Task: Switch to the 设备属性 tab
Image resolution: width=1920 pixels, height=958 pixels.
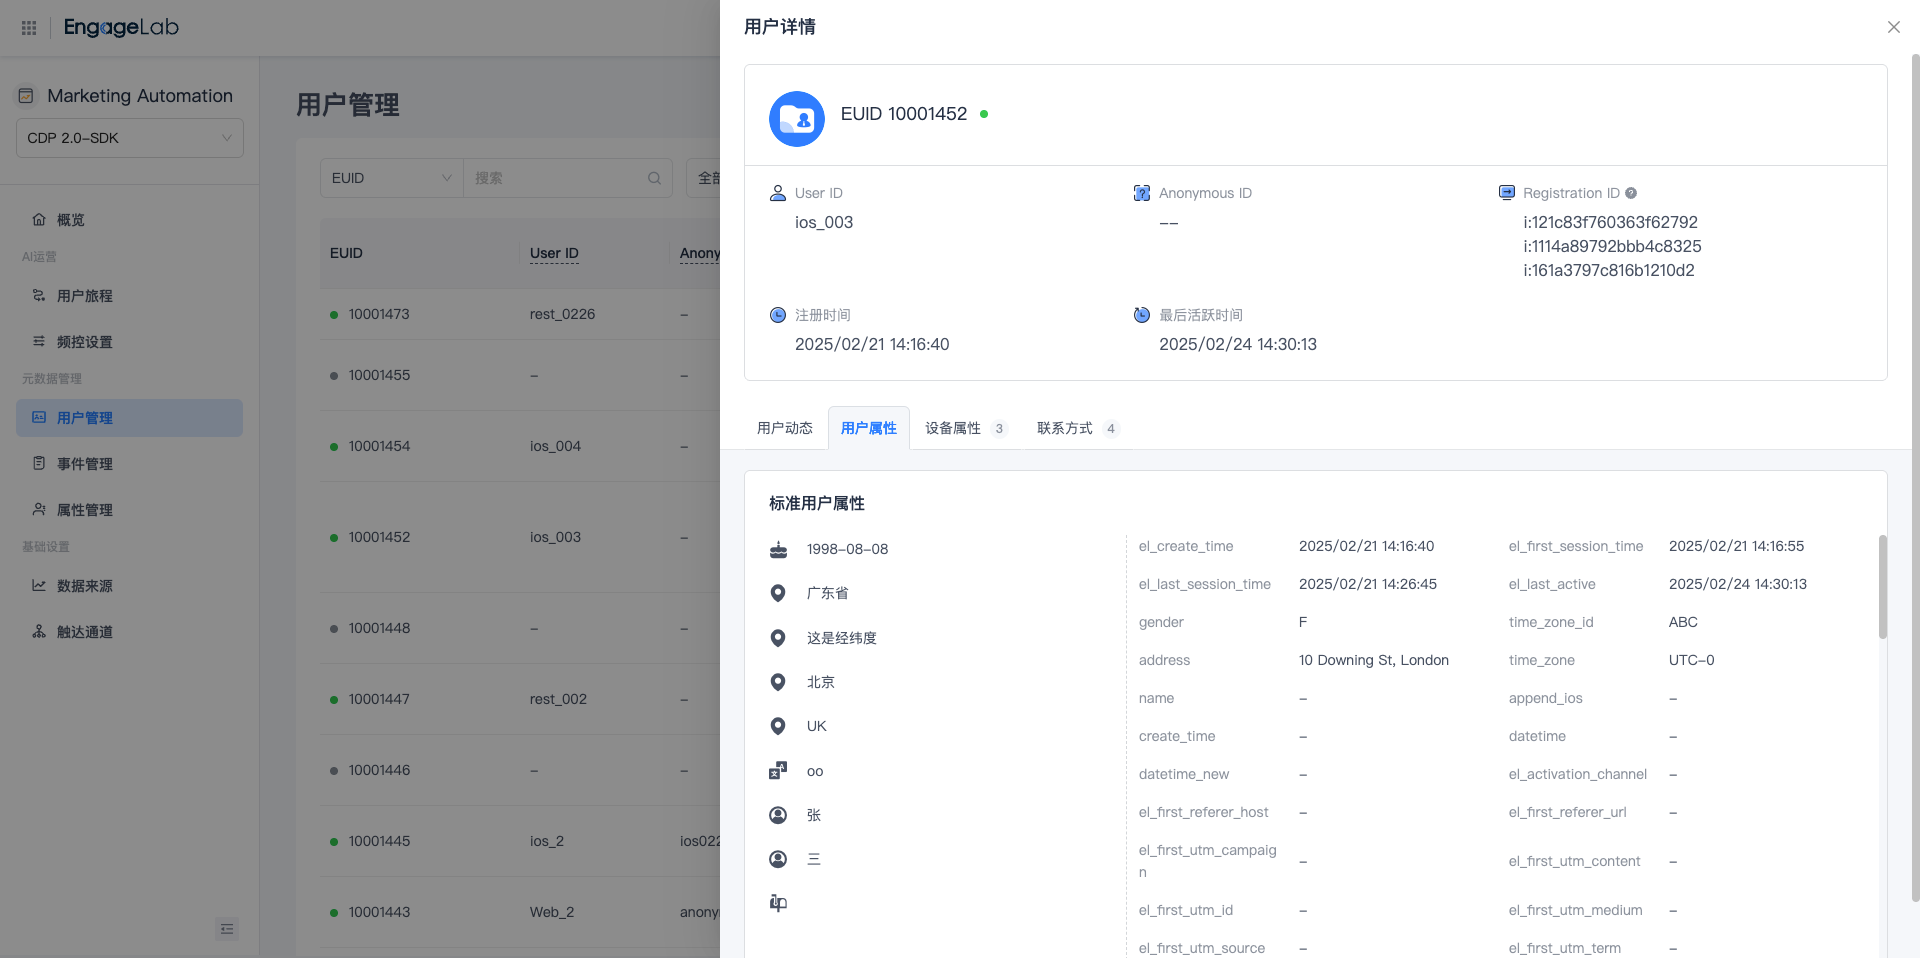Action: [965, 428]
